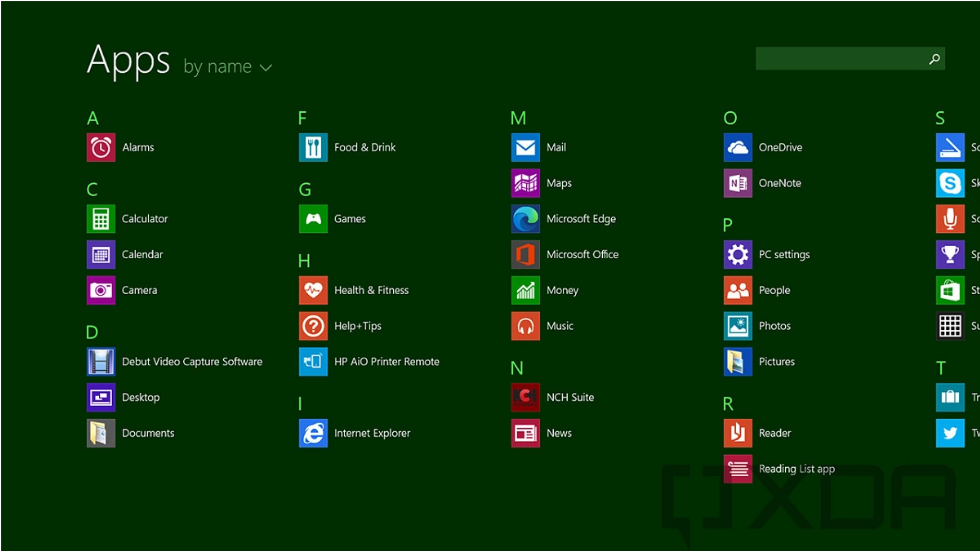Open the Microsoft Office label
This screenshot has height=551, width=980.
[x=582, y=255]
